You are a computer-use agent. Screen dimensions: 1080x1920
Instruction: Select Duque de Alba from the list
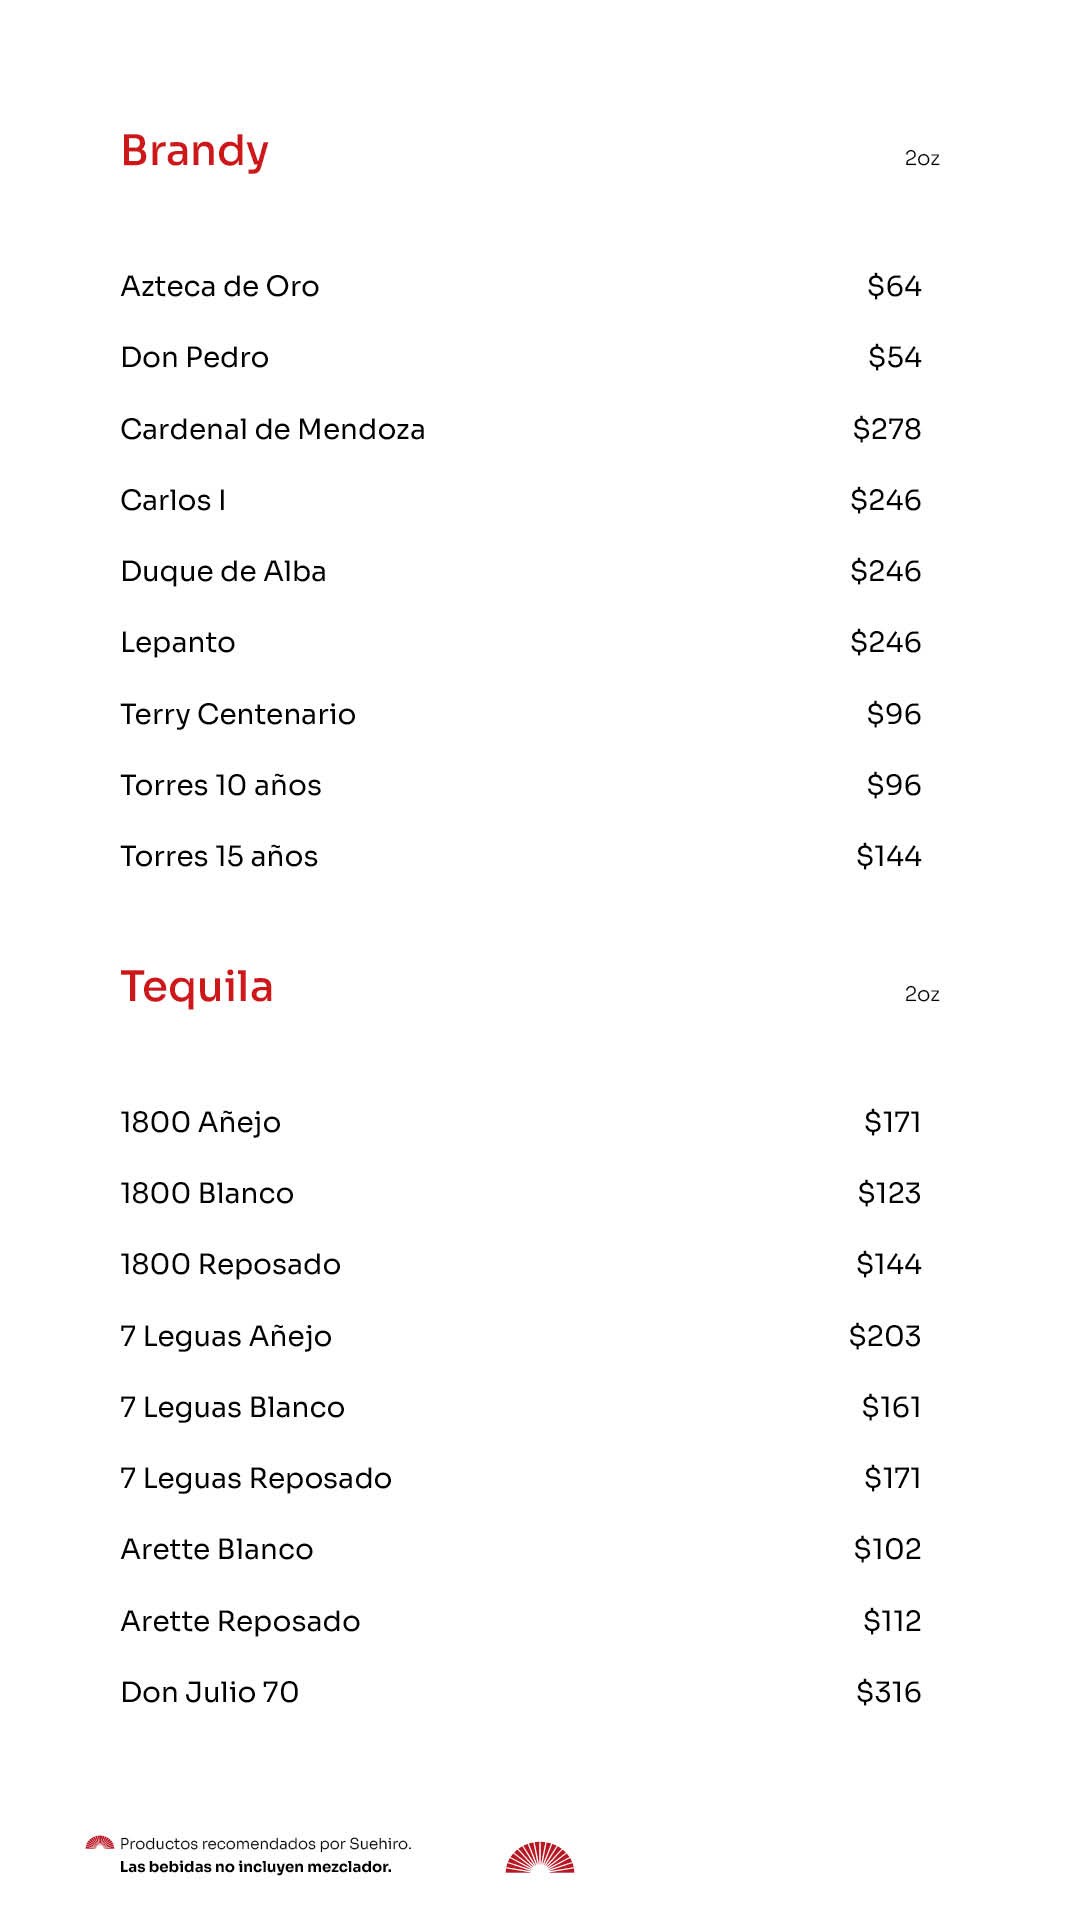(x=224, y=572)
